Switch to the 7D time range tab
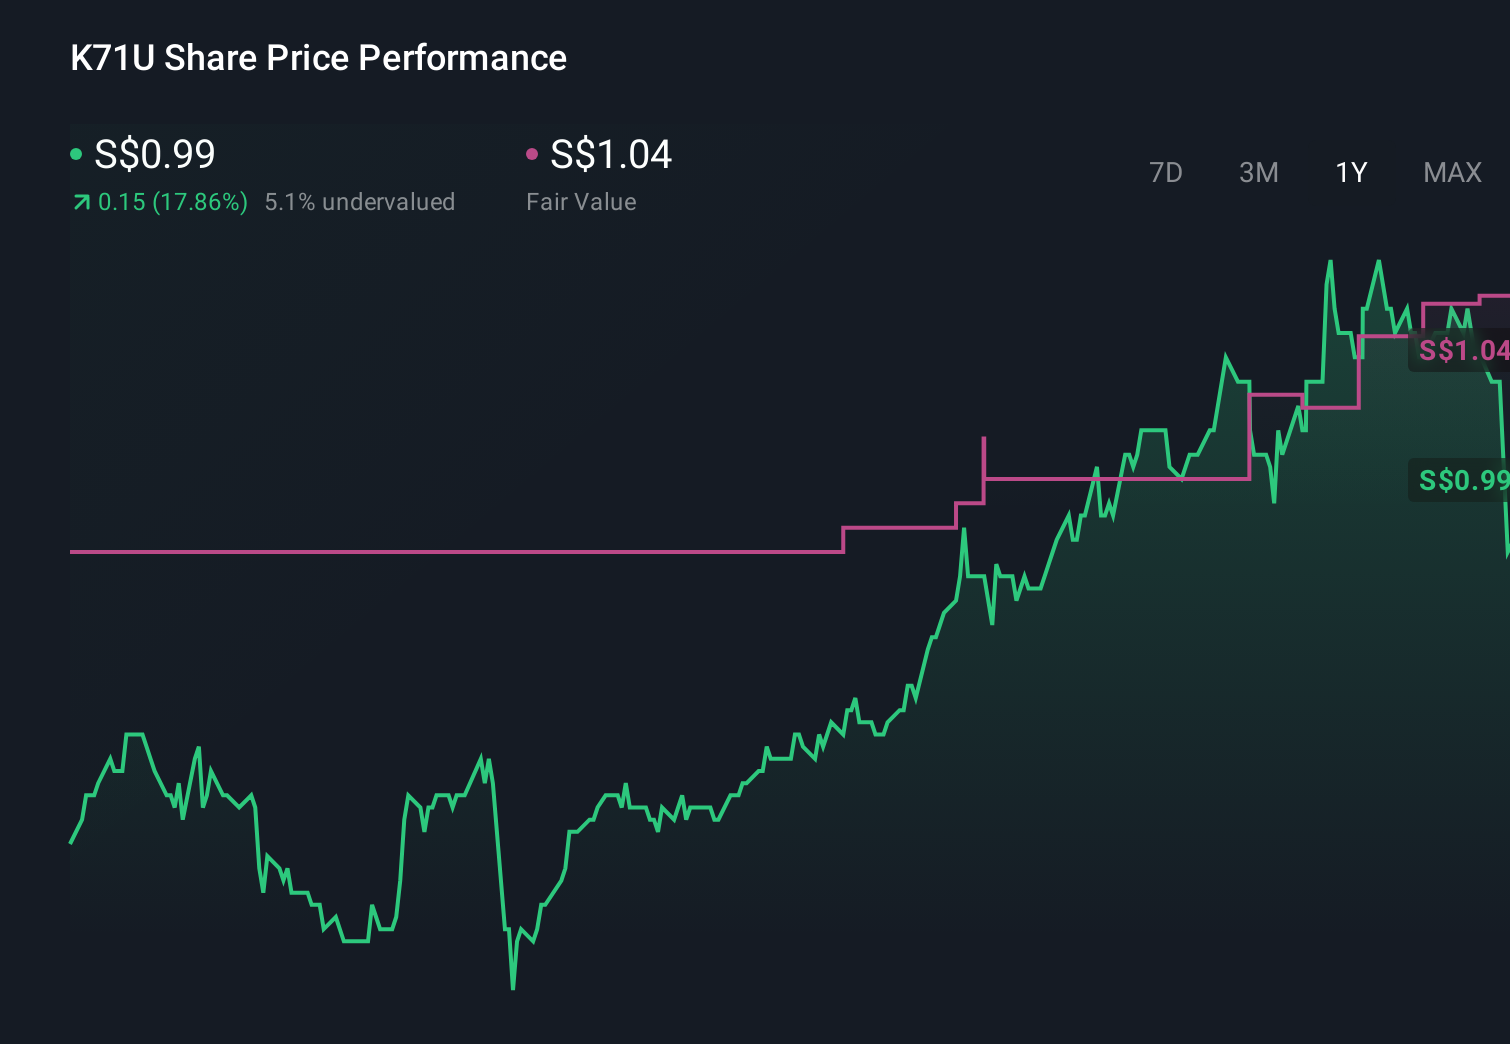This screenshot has width=1510, height=1044. point(1166,172)
